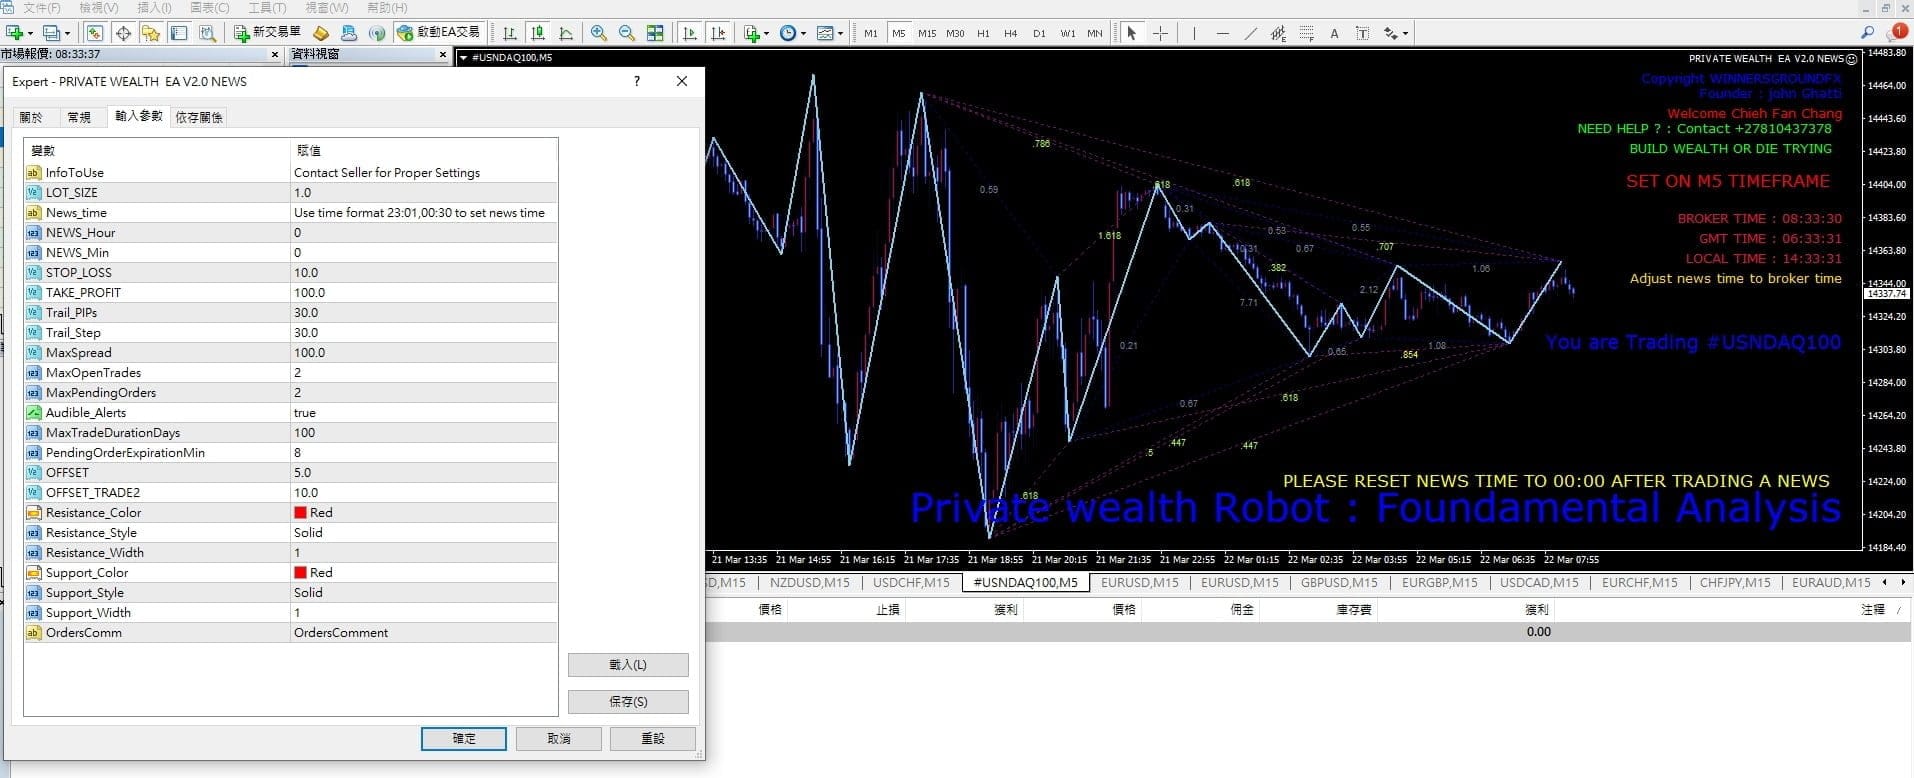This screenshot has height=778, width=1914.
Task: Toggle chart shift from right border
Action: point(718,33)
